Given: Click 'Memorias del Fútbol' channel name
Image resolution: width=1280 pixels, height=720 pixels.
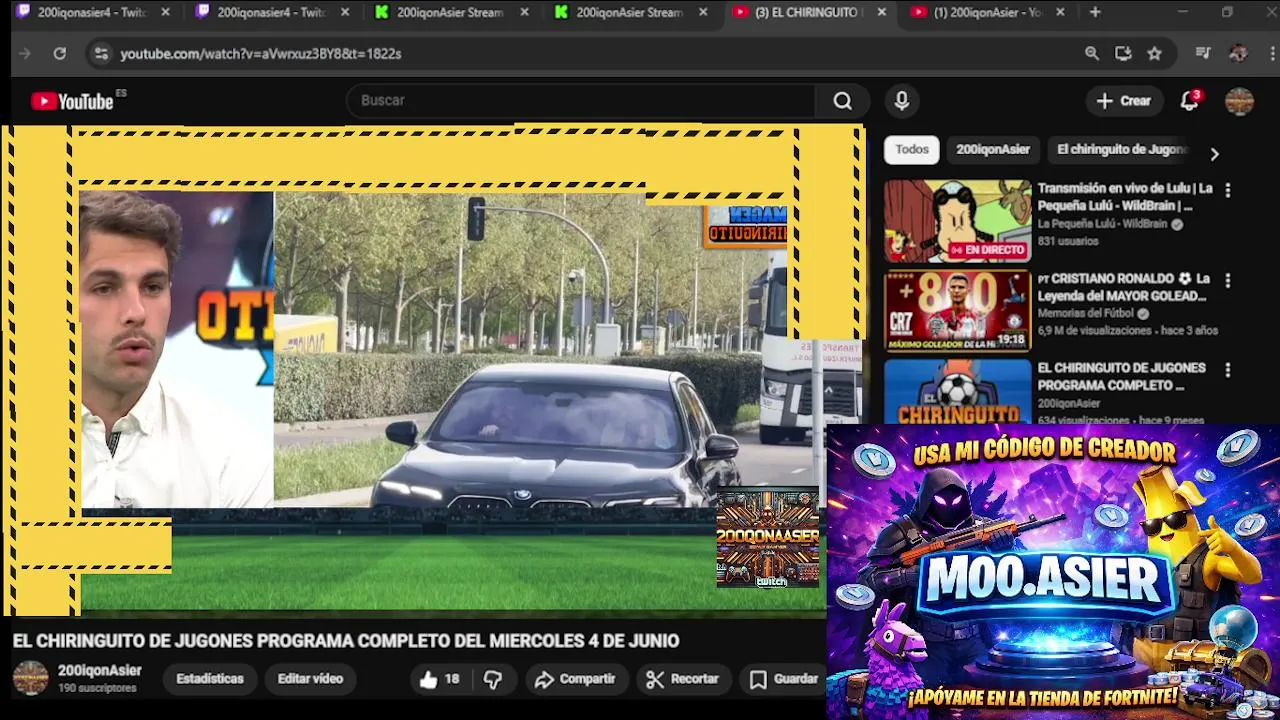Looking at the screenshot, I should click(1086, 313).
